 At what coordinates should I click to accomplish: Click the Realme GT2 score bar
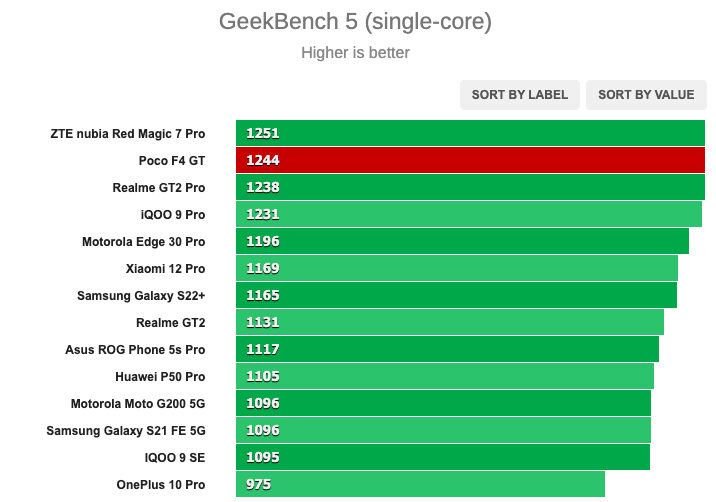pyautogui.click(x=450, y=322)
